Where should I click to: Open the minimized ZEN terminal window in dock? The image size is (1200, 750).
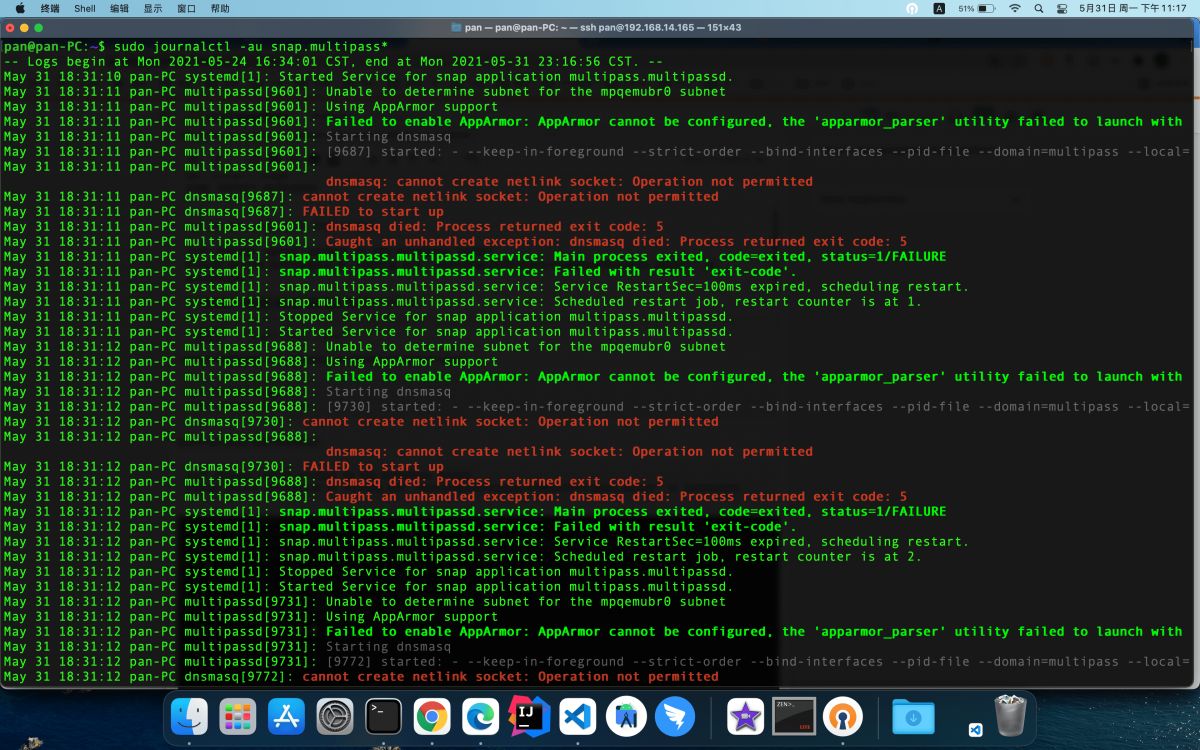794,716
